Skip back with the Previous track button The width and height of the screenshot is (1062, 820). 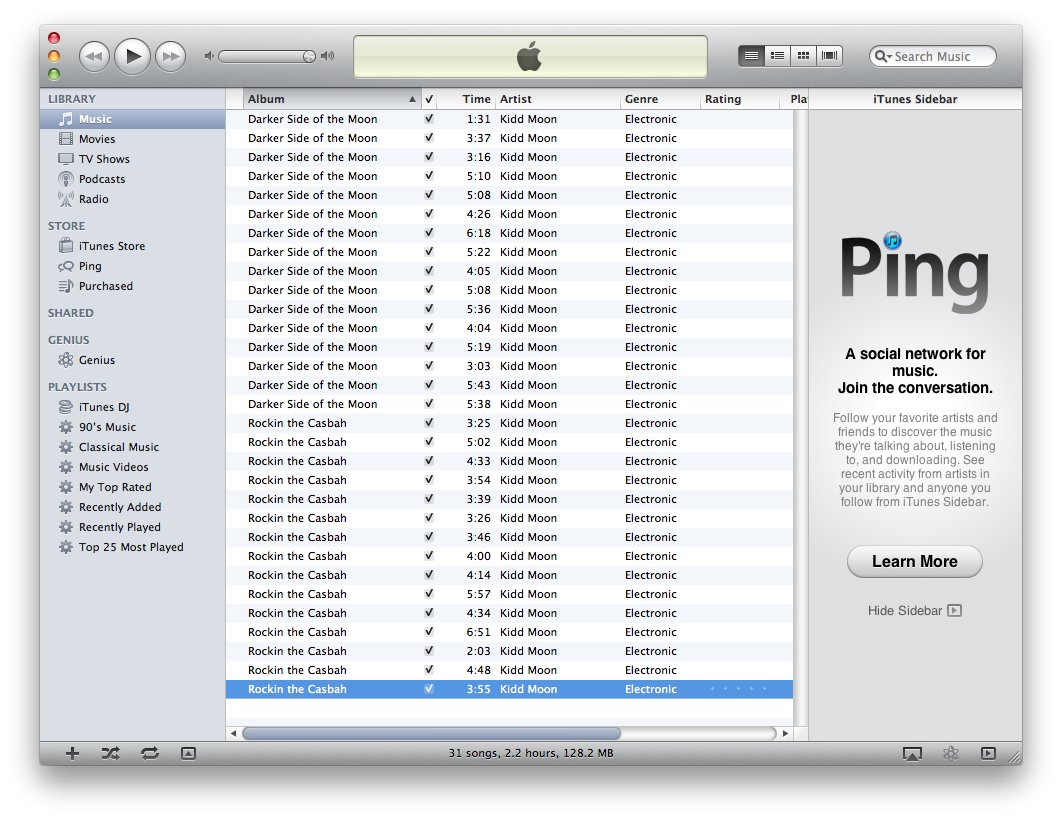click(94, 56)
